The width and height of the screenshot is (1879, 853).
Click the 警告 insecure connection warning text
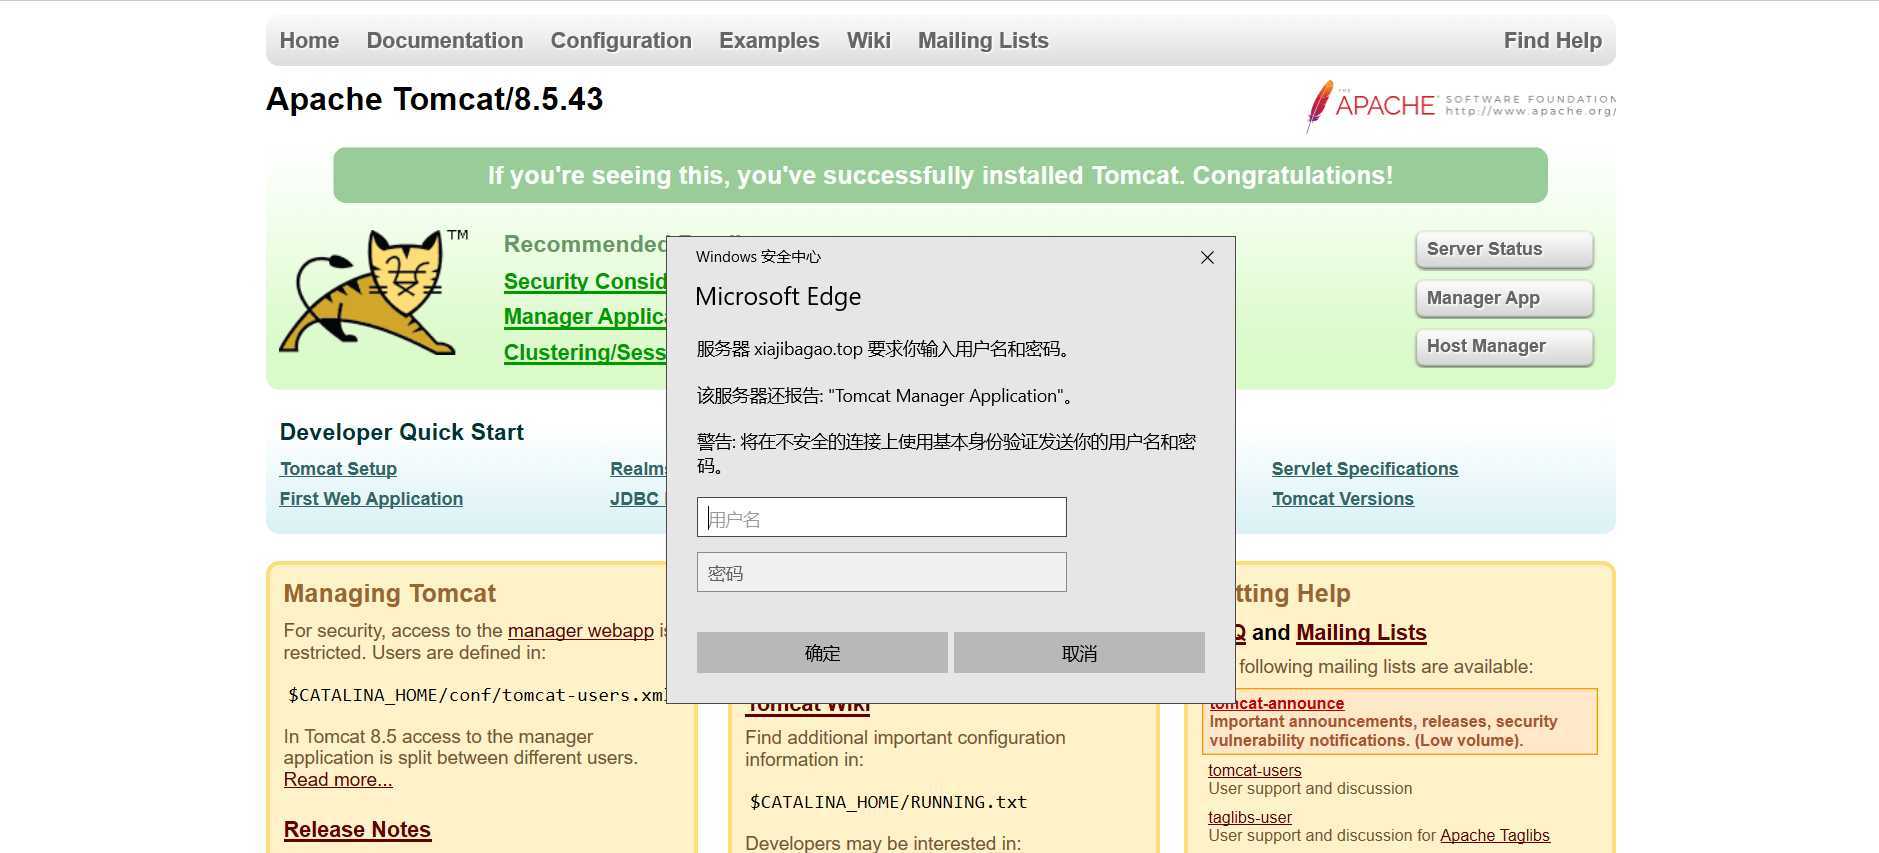[946, 453]
